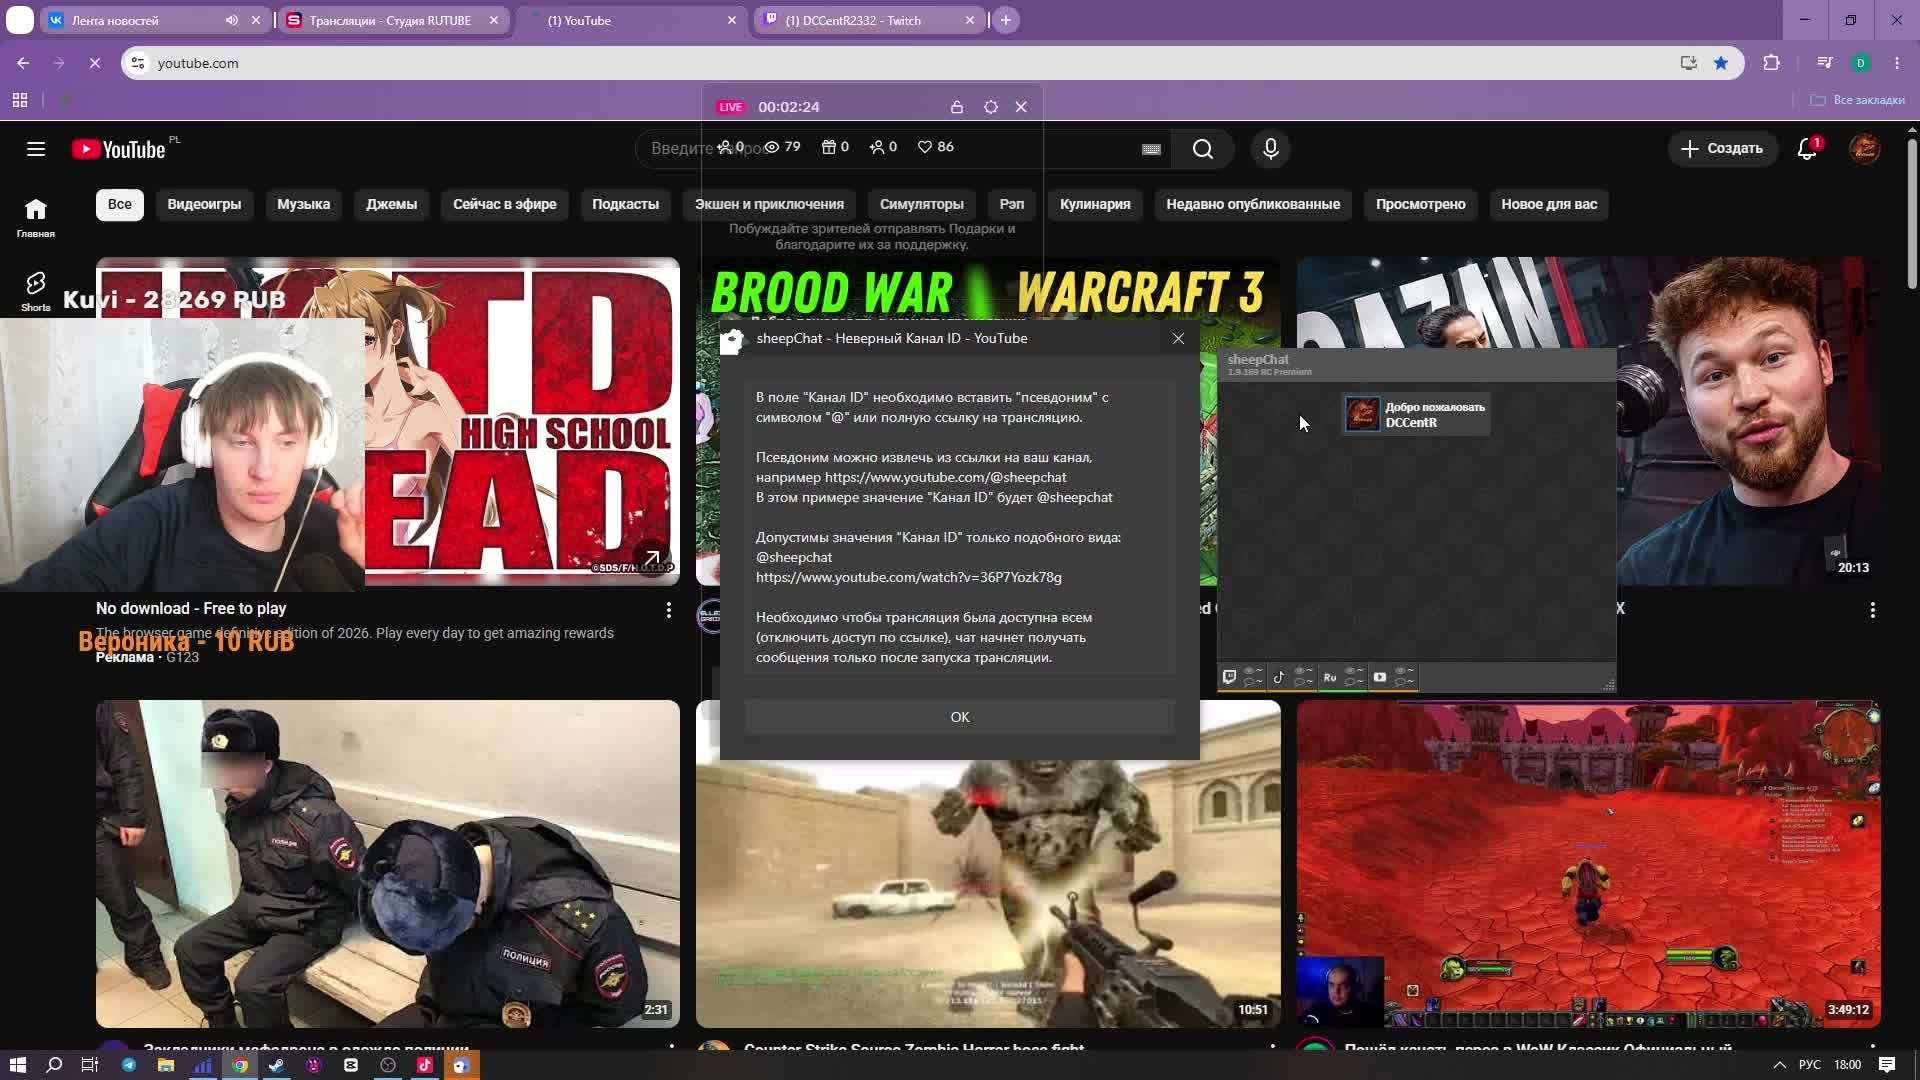Viewport: 1920px width, 1080px height.
Task: Select the Видеоигры filter chip
Action: point(204,204)
